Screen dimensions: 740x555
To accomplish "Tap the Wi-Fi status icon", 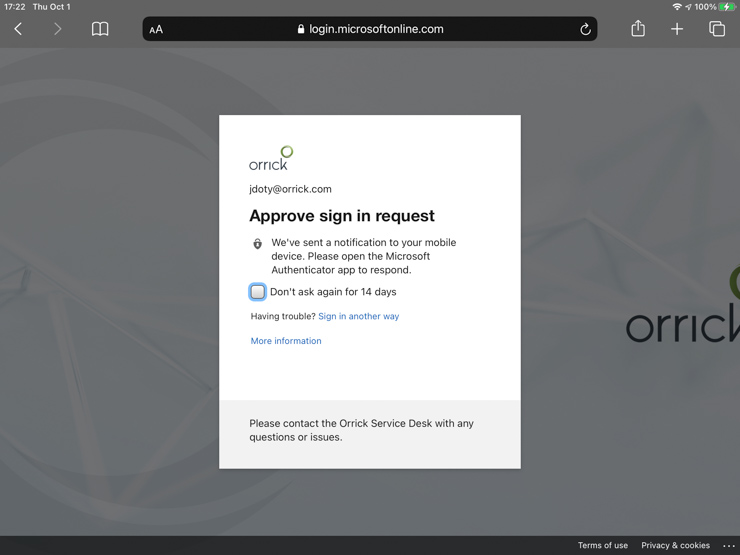I will click(677, 7).
